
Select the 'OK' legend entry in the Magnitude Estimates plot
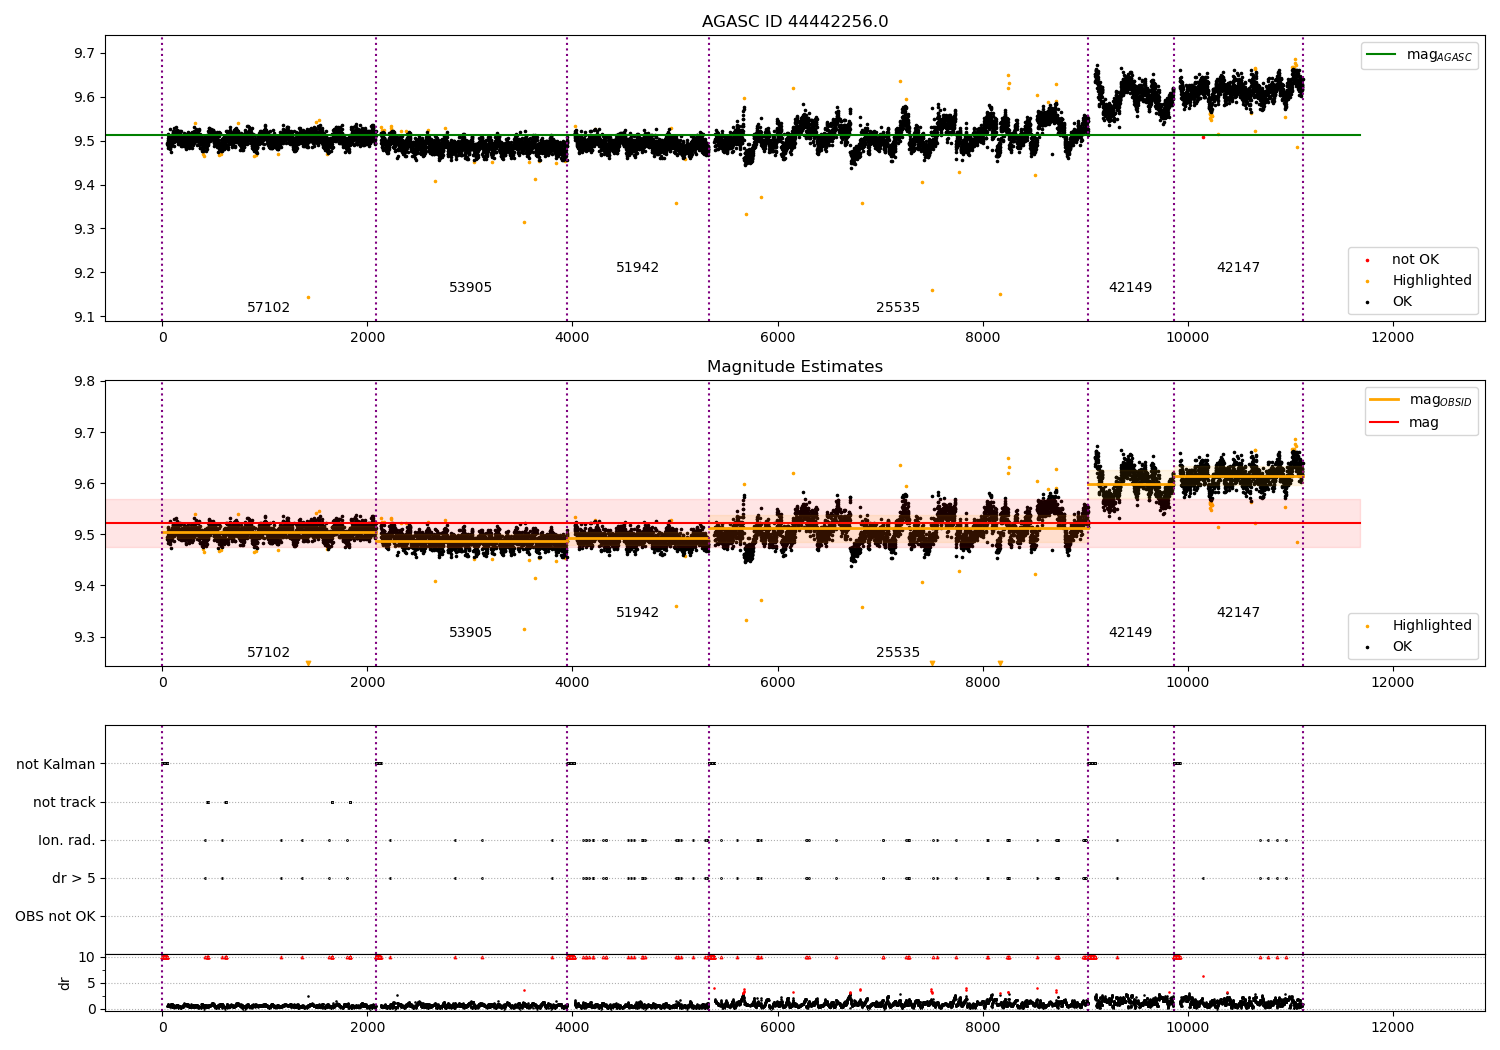tap(1402, 647)
